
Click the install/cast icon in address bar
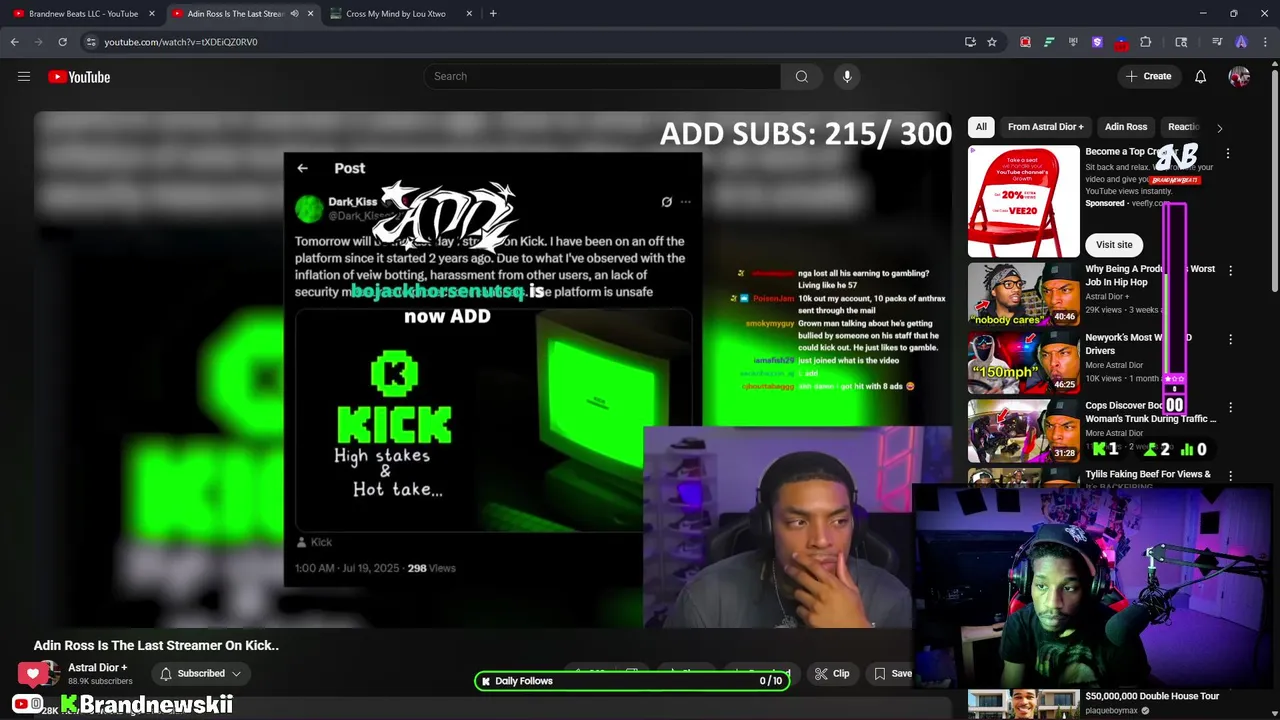(x=969, y=42)
